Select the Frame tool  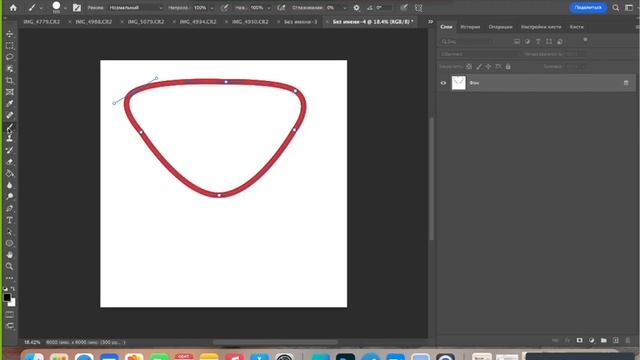(x=9, y=92)
